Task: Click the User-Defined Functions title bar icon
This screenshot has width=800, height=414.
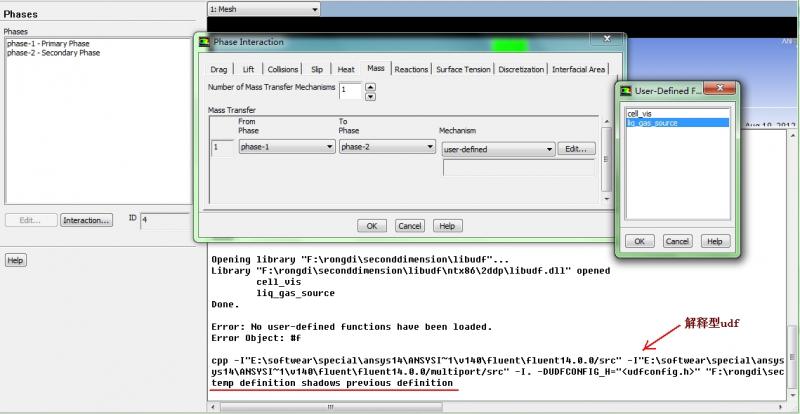Action: point(626,91)
